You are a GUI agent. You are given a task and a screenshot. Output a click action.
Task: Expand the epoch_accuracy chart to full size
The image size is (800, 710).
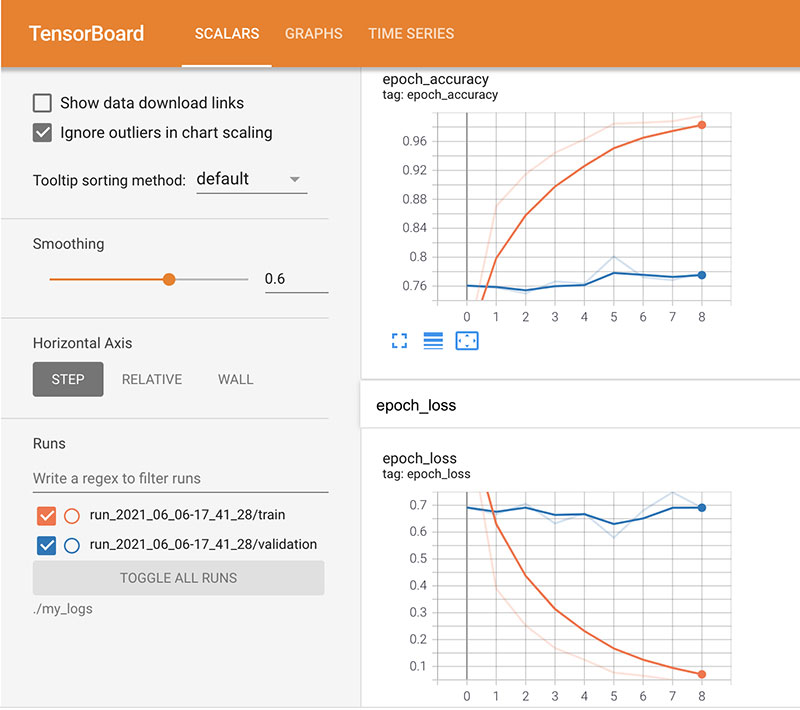[x=400, y=341]
